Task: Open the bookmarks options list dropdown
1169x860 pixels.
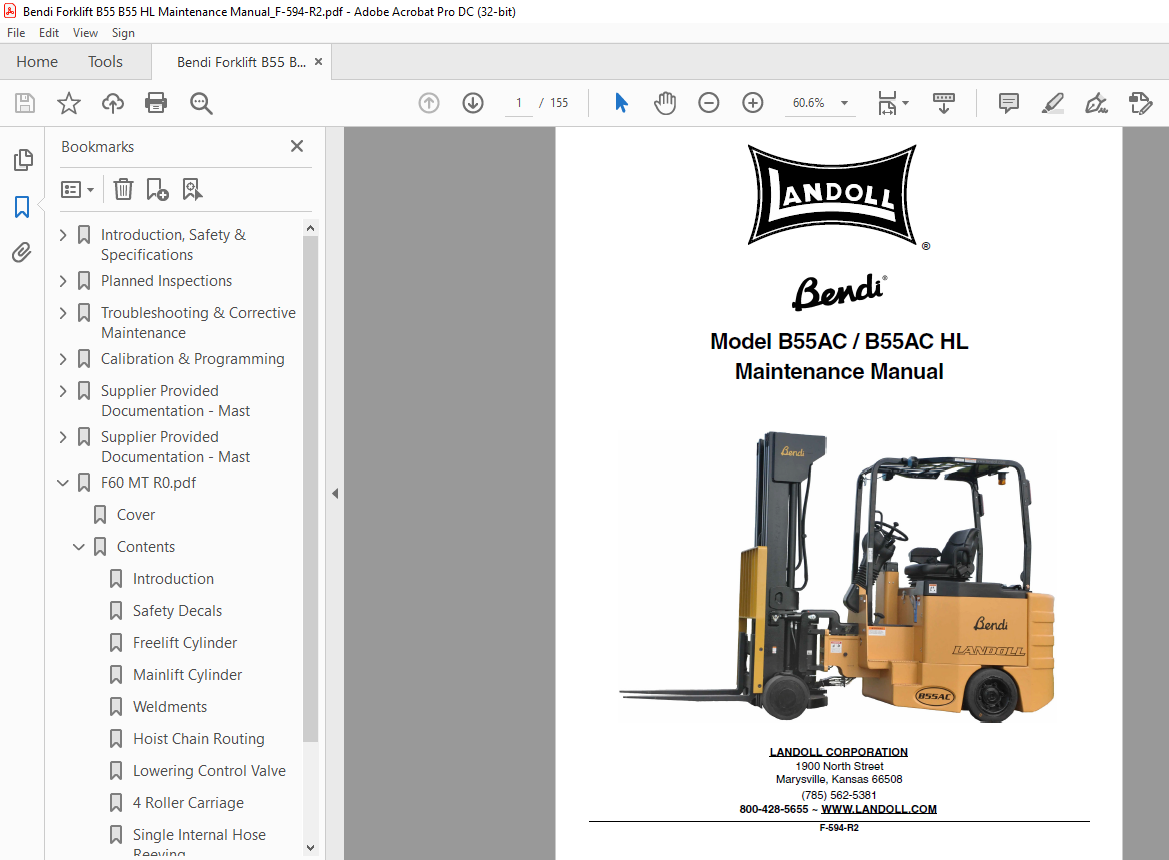Action: click(x=78, y=189)
